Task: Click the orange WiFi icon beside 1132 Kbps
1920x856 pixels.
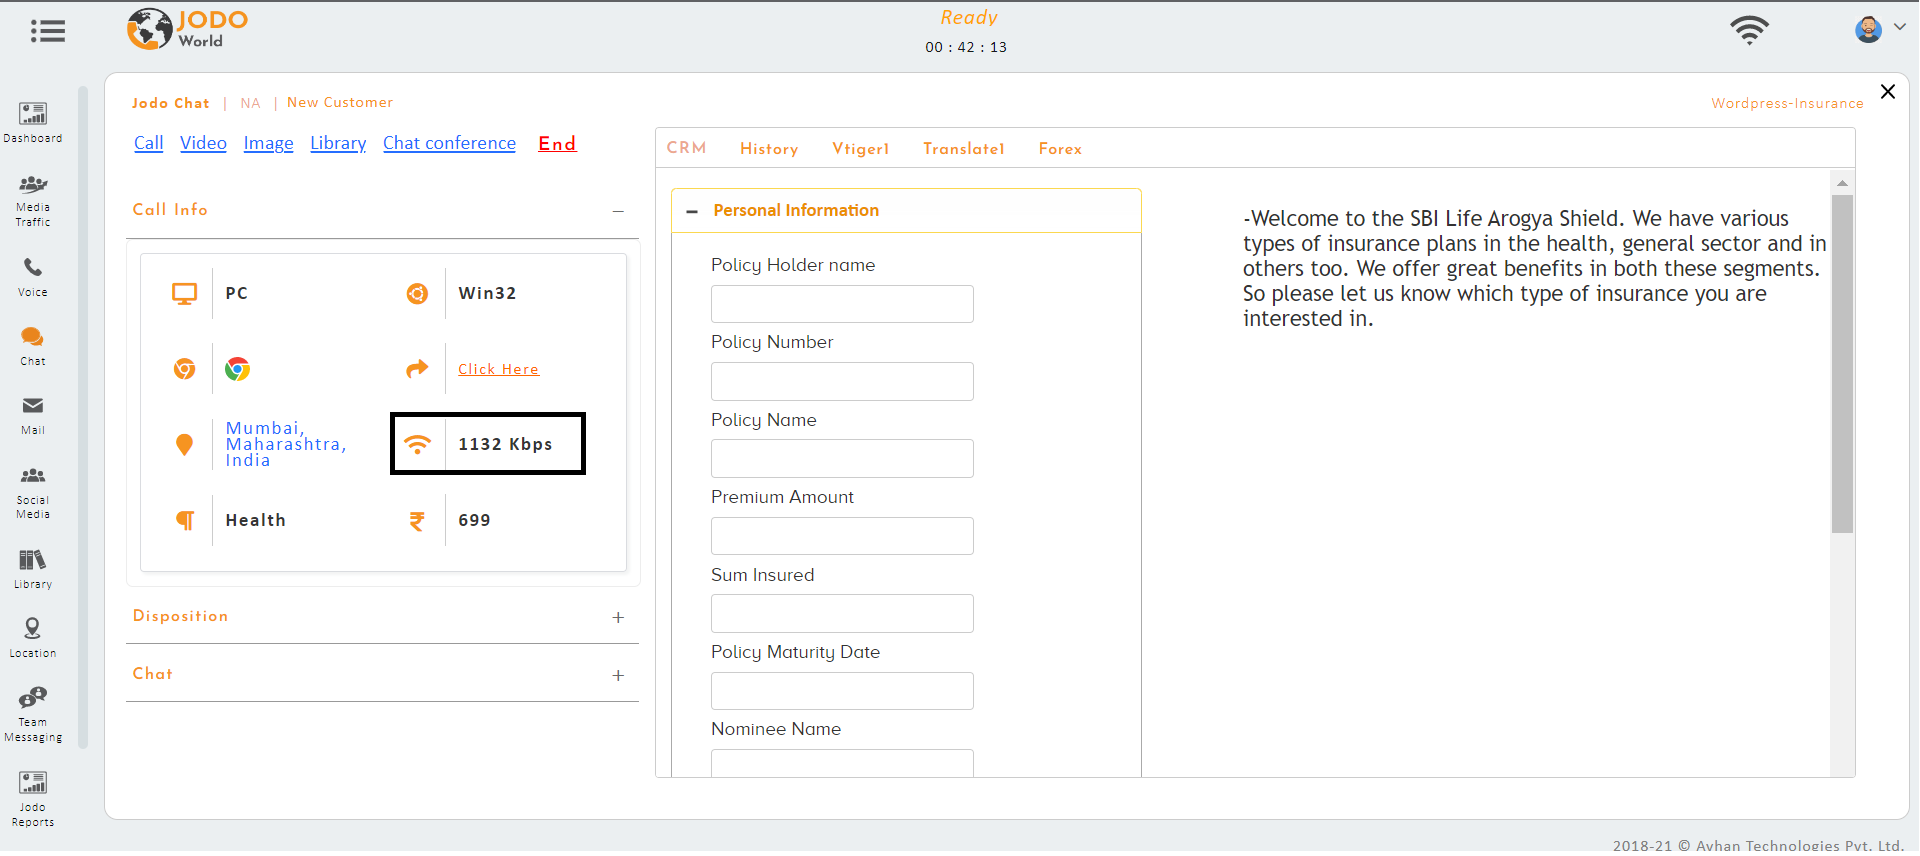Action: 417,444
